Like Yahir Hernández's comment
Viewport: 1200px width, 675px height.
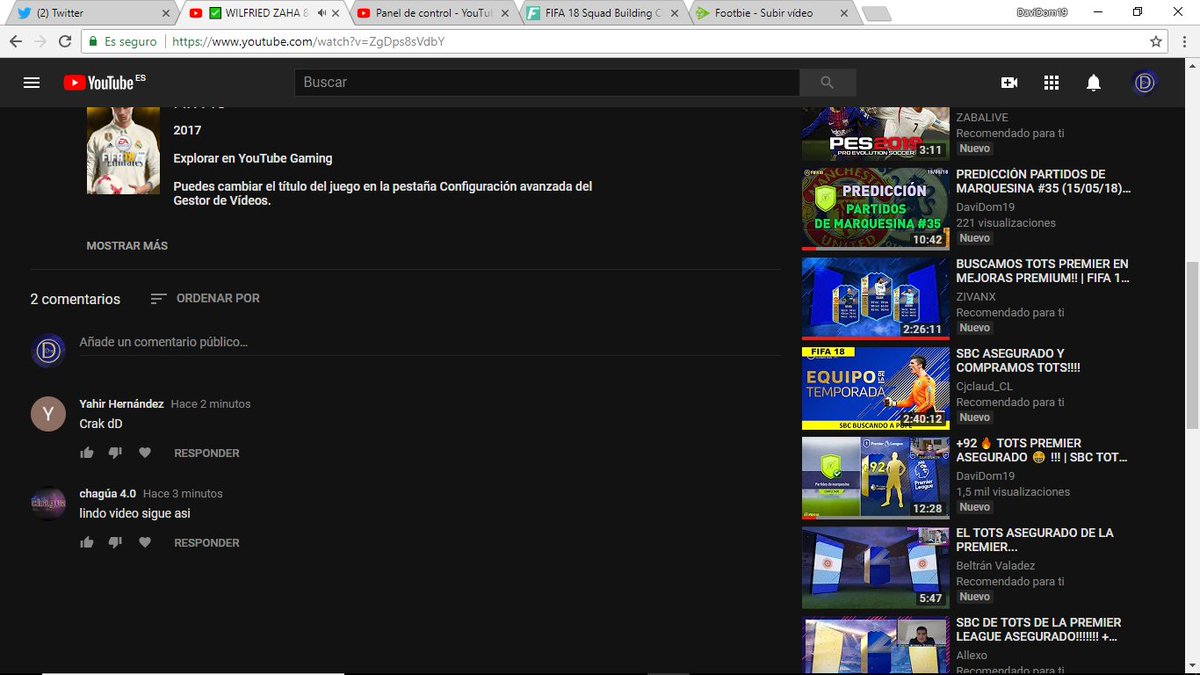click(87, 453)
